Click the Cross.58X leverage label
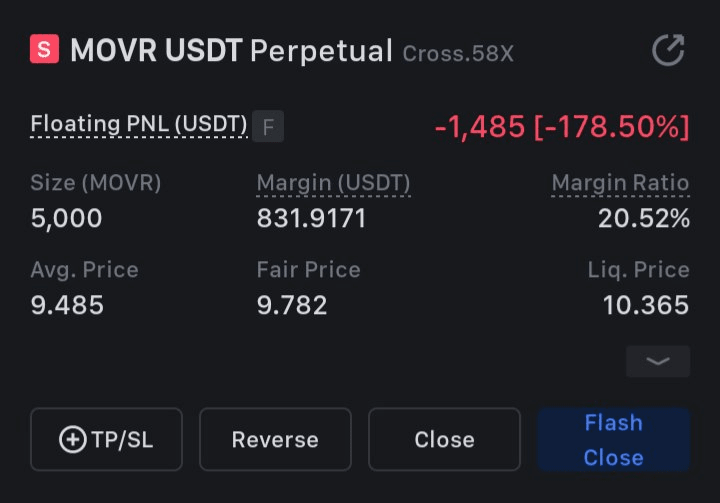720x503 pixels. [458, 52]
